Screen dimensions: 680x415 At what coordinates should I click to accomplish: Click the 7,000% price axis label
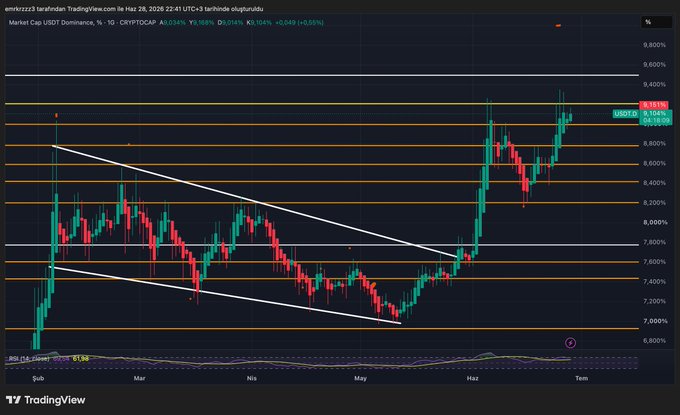(655, 321)
